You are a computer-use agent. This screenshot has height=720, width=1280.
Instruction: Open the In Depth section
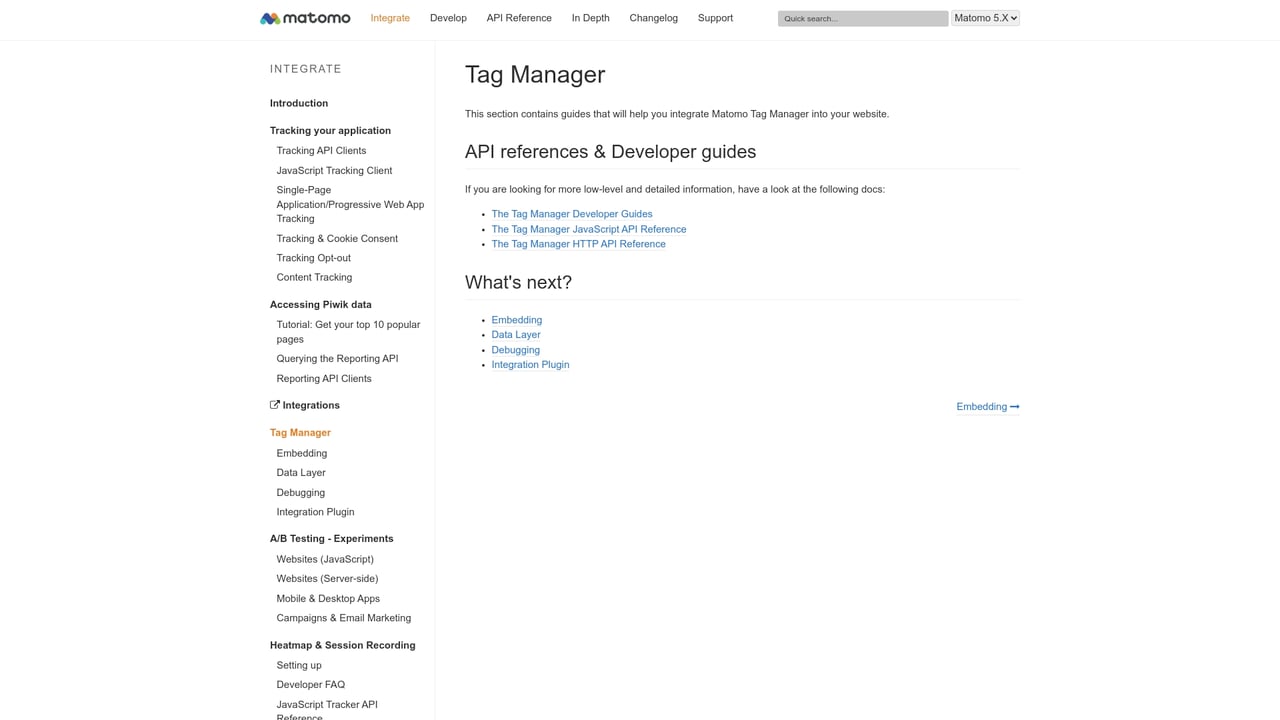(x=590, y=17)
